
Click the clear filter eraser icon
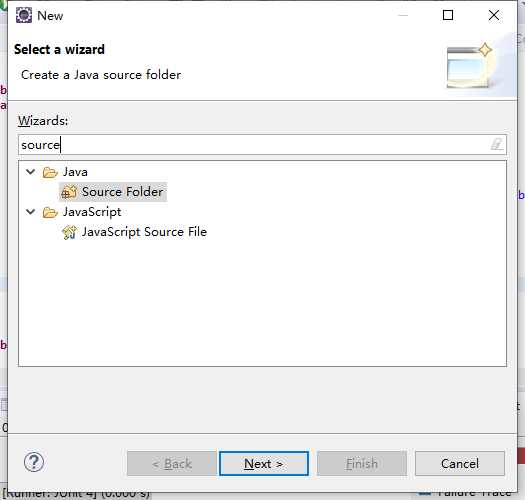[x=497, y=144]
